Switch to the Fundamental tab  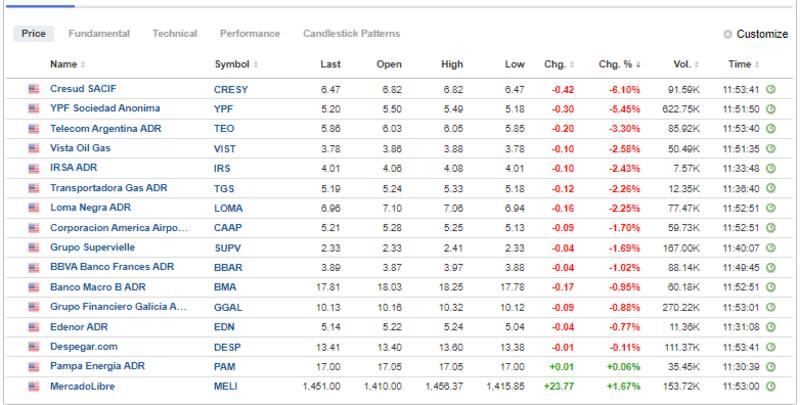click(98, 34)
